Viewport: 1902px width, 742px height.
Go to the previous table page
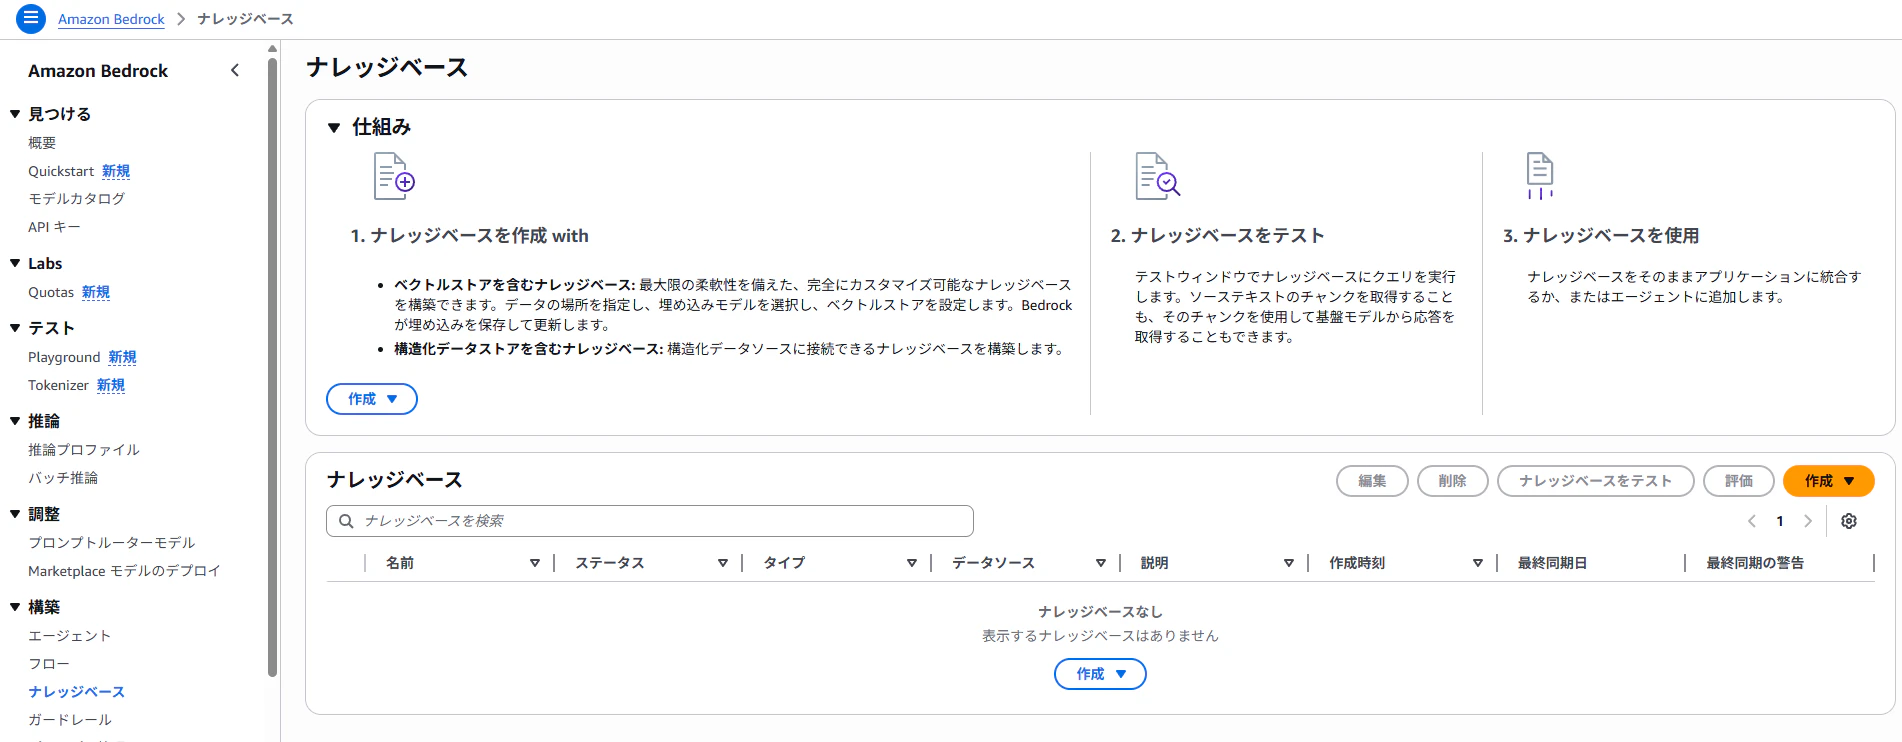pyautogui.click(x=1752, y=521)
